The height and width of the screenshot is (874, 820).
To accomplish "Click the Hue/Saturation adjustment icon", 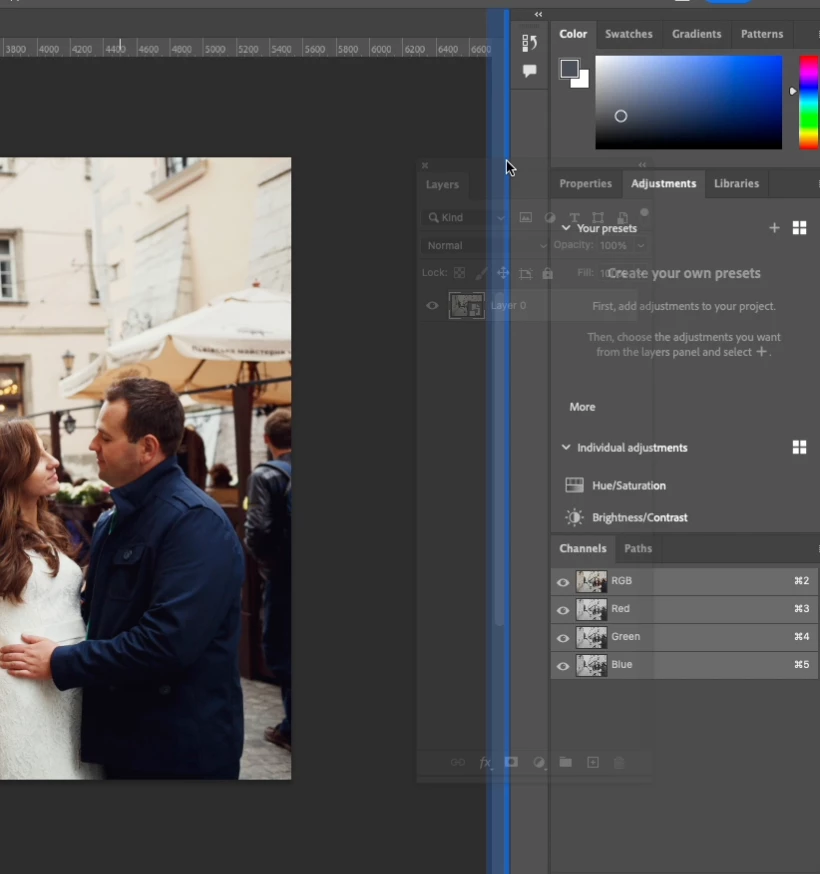I will (x=574, y=485).
